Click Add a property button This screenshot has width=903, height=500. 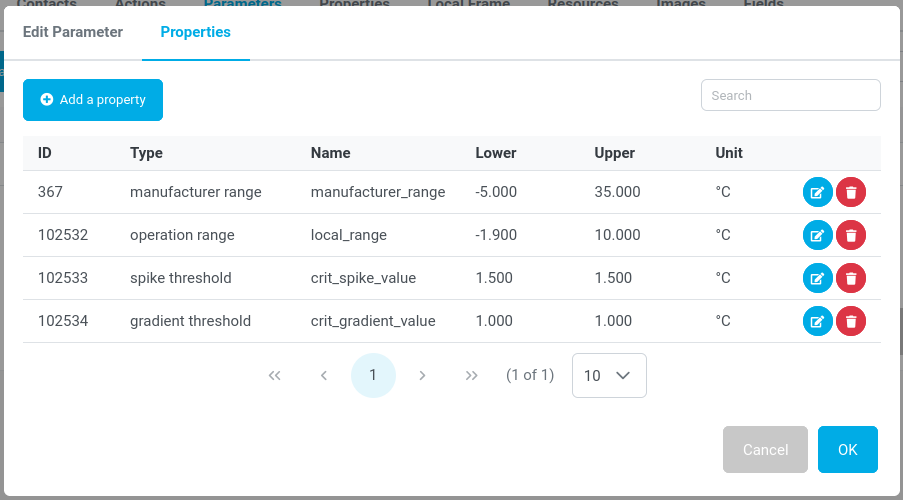(x=93, y=100)
